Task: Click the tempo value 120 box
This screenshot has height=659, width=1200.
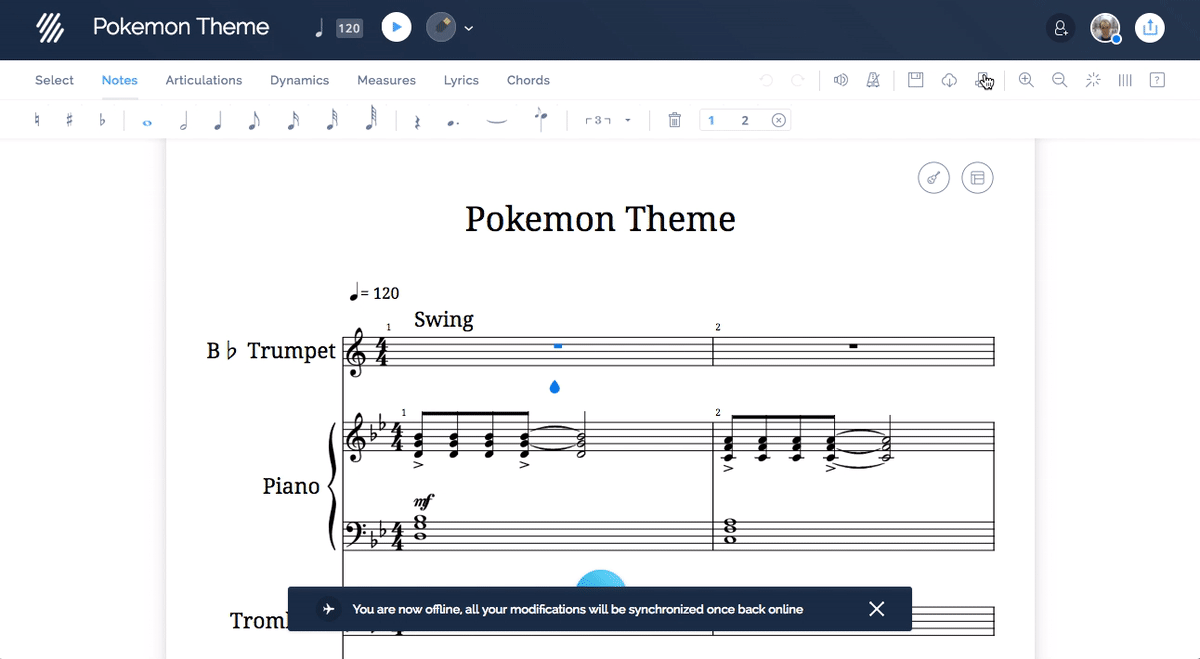Action: point(349,28)
